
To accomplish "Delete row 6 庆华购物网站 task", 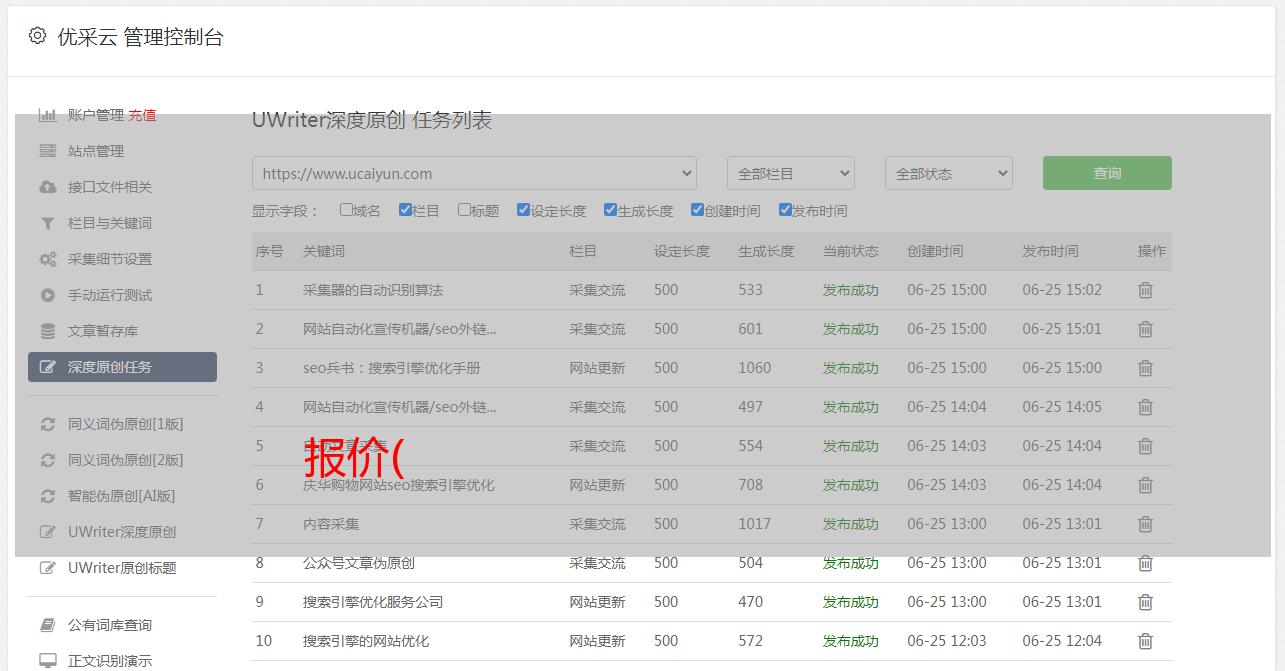I will [x=1145, y=485].
